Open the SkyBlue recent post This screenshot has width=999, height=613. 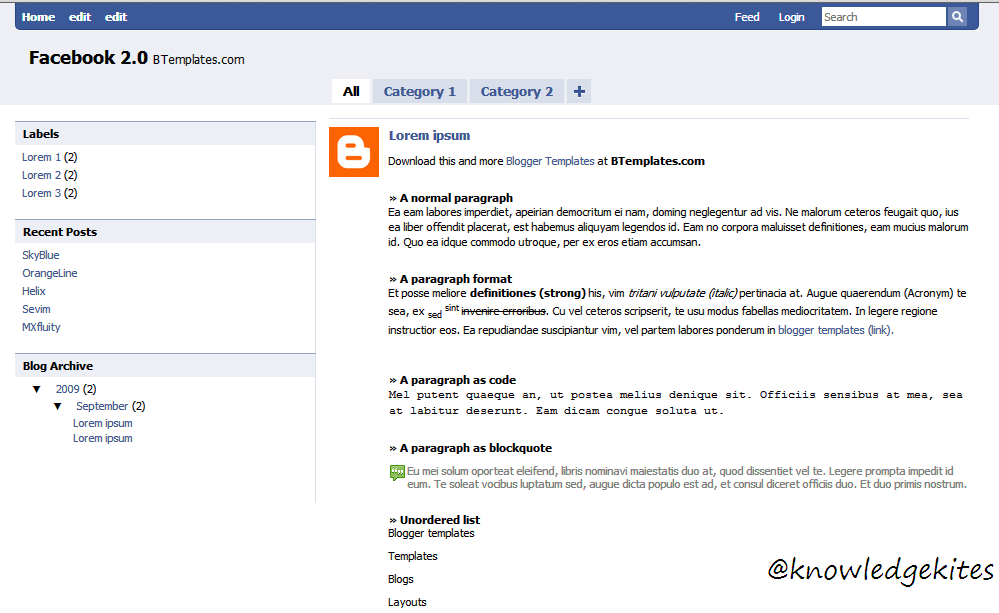point(41,255)
